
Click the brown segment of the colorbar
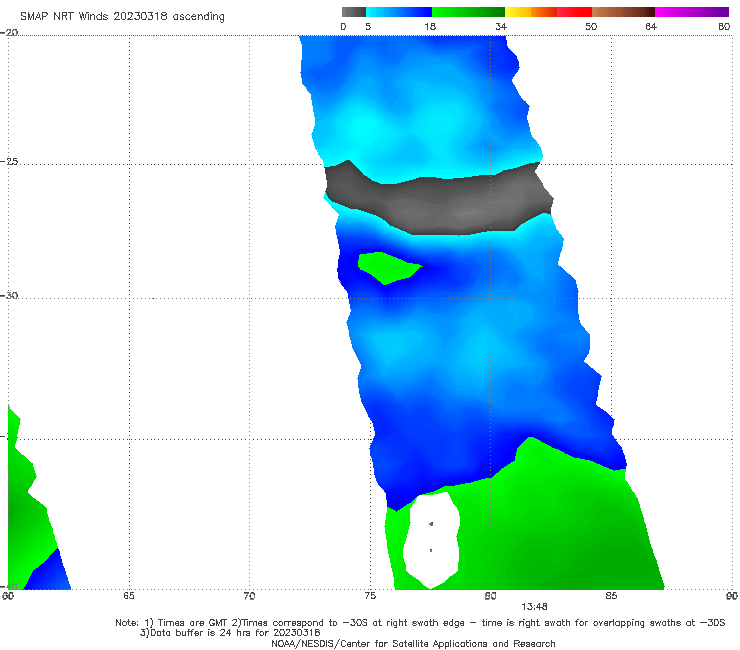tap(623, 12)
